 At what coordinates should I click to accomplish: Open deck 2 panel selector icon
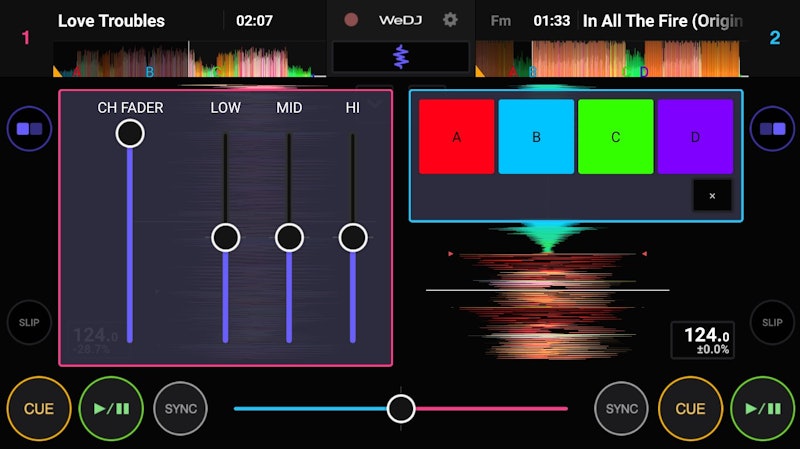point(772,129)
